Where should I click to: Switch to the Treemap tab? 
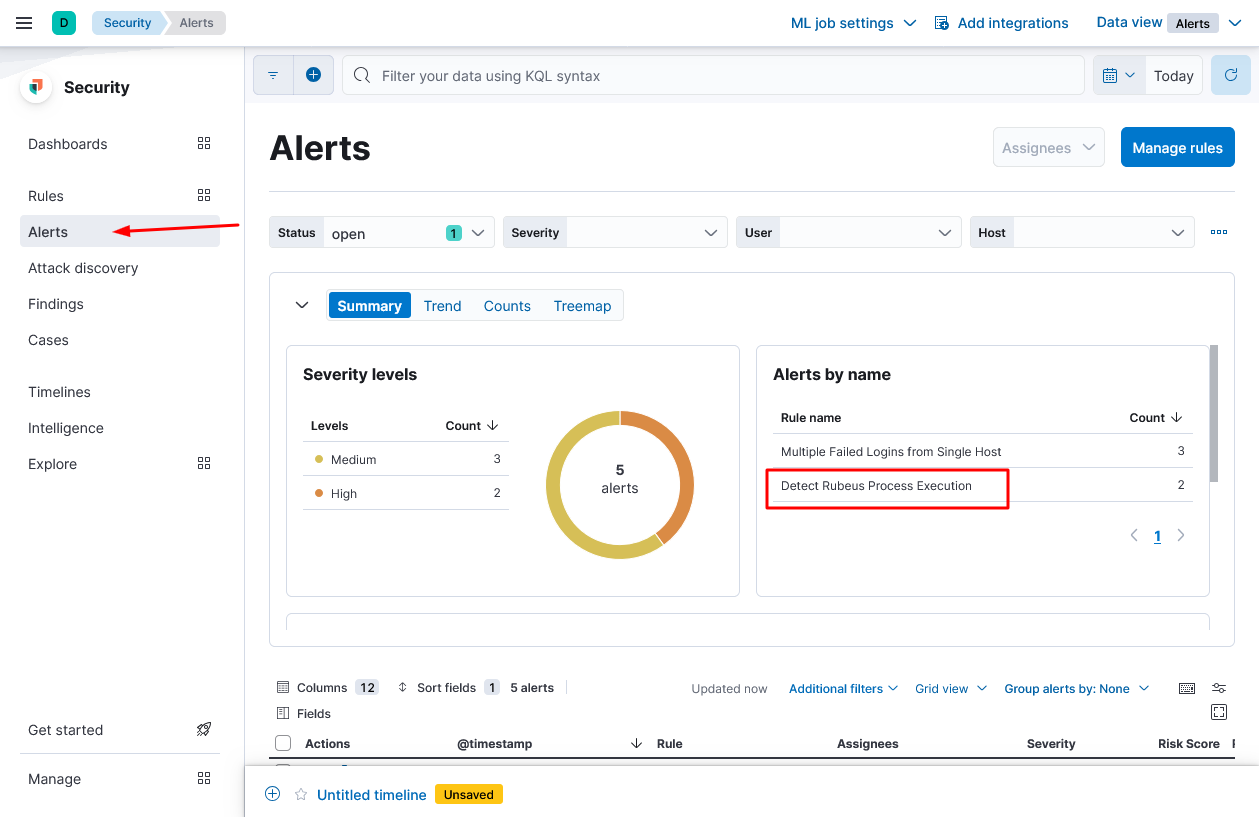click(x=582, y=306)
